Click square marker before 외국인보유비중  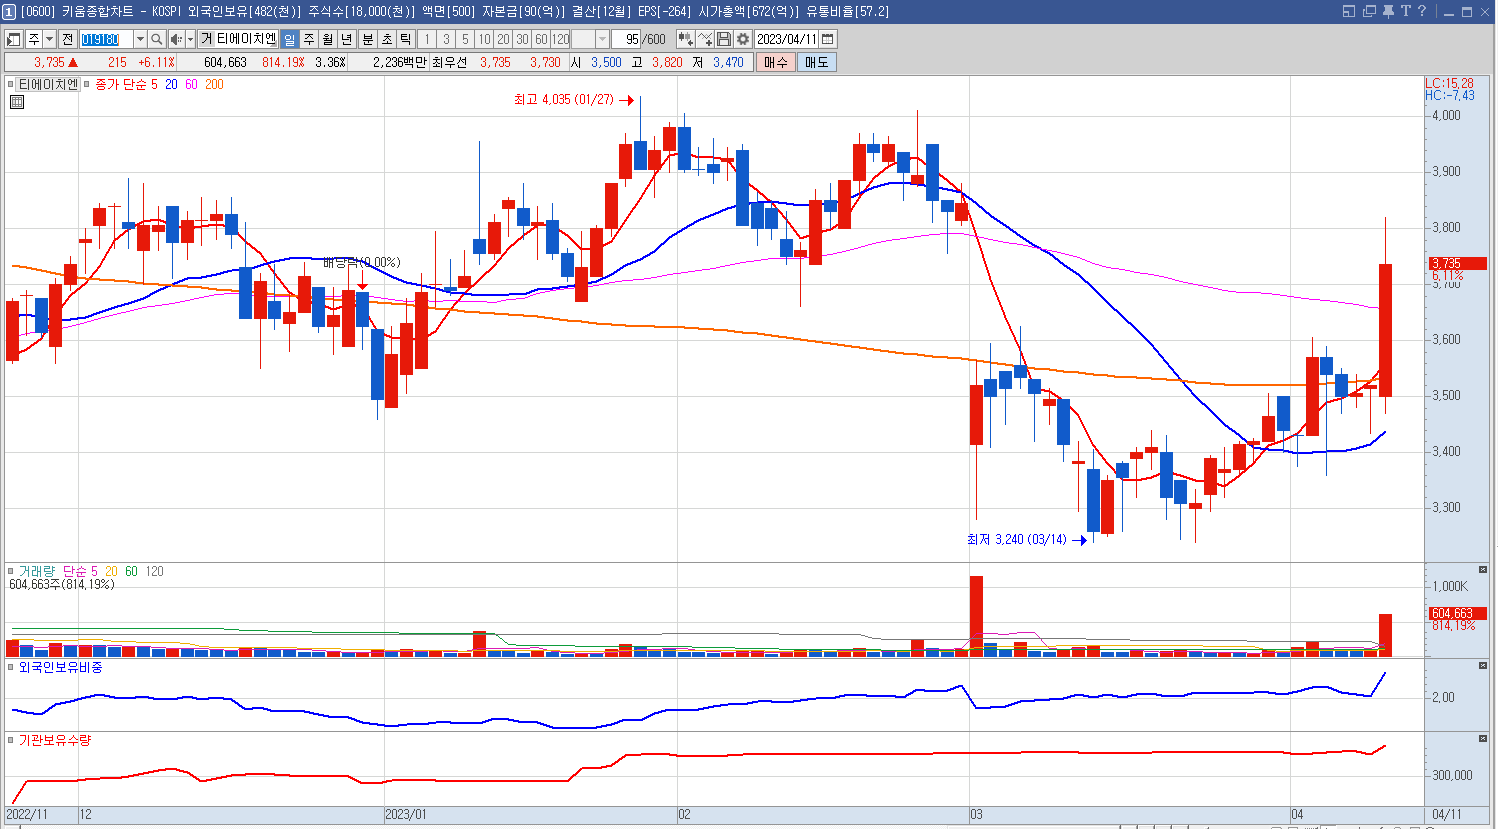click(11, 667)
